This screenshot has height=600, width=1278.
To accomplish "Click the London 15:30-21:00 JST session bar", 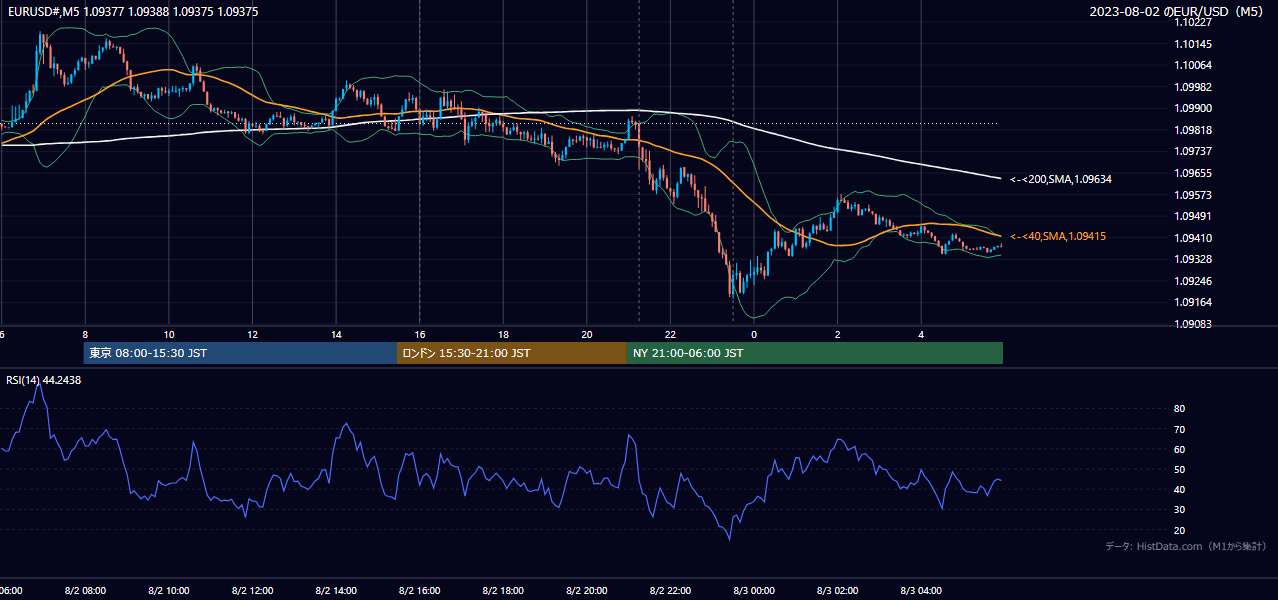I will click(x=512, y=353).
